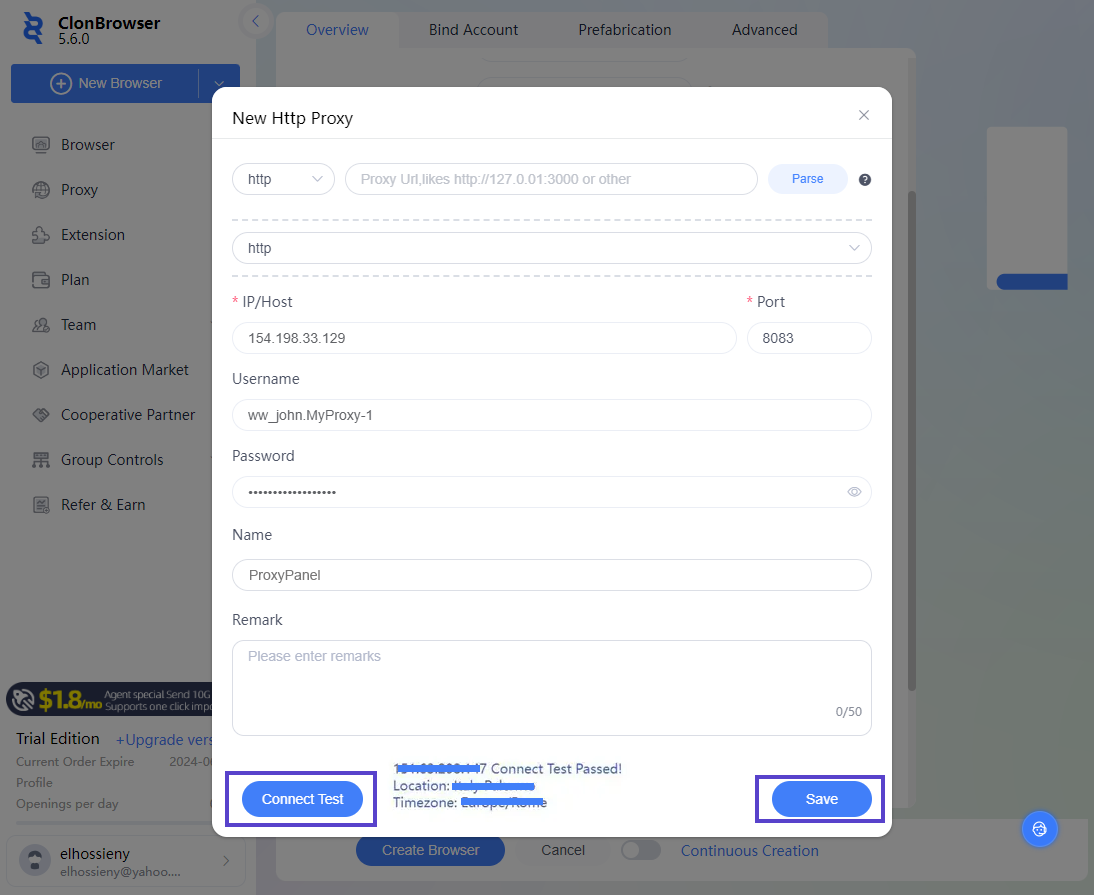Switch to the Bind Account tab
The height and width of the screenshot is (895, 1094).
coord(473,30)
